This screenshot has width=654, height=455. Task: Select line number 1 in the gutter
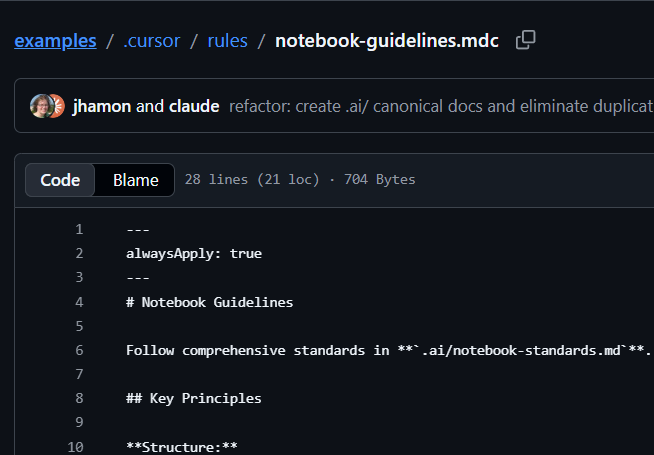[x=79, y=230]
